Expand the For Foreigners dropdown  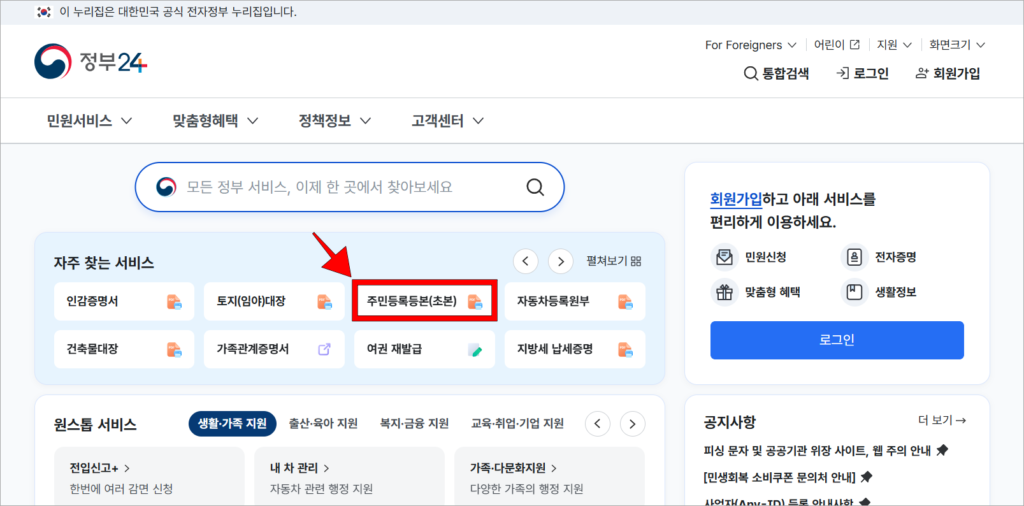point(750,45)
